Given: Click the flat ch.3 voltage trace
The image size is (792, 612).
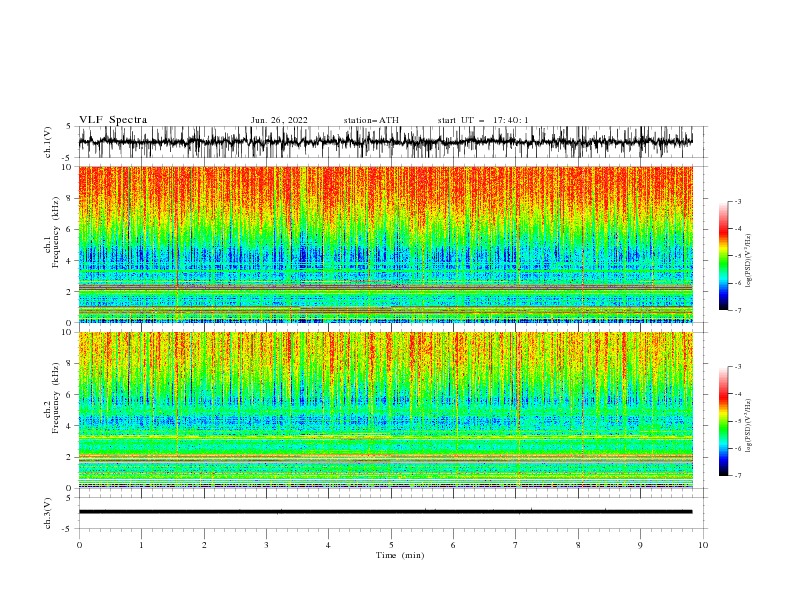Looking at the screenshot, I should click(x=385, y=512).
